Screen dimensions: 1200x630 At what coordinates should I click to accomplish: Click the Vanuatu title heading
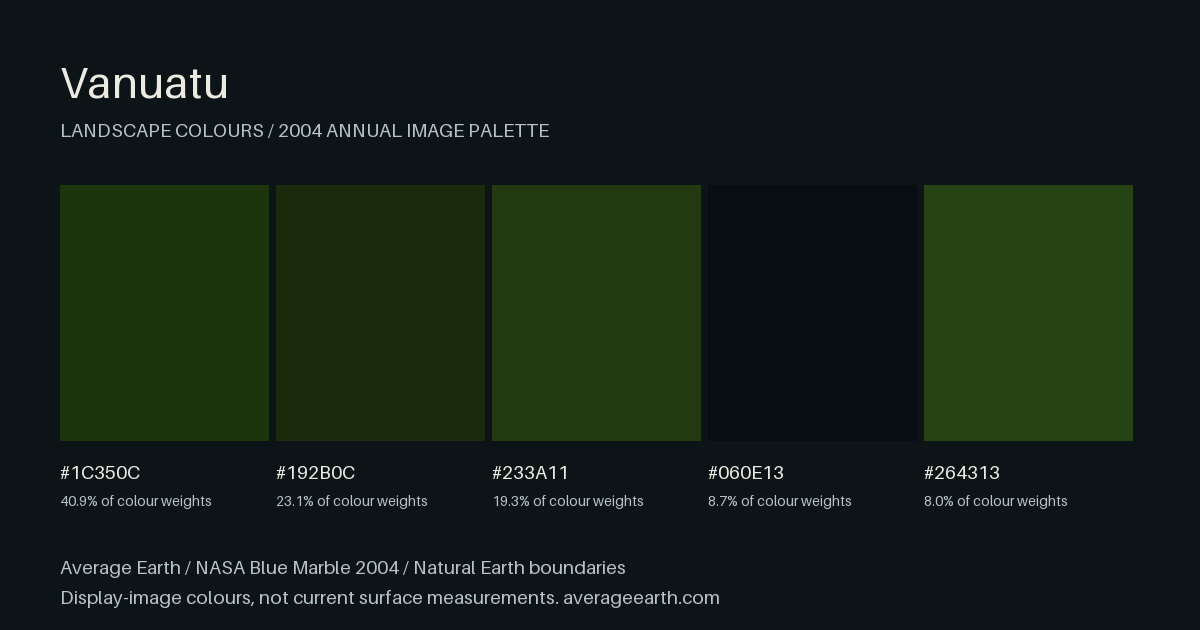[x=145, y=84]
